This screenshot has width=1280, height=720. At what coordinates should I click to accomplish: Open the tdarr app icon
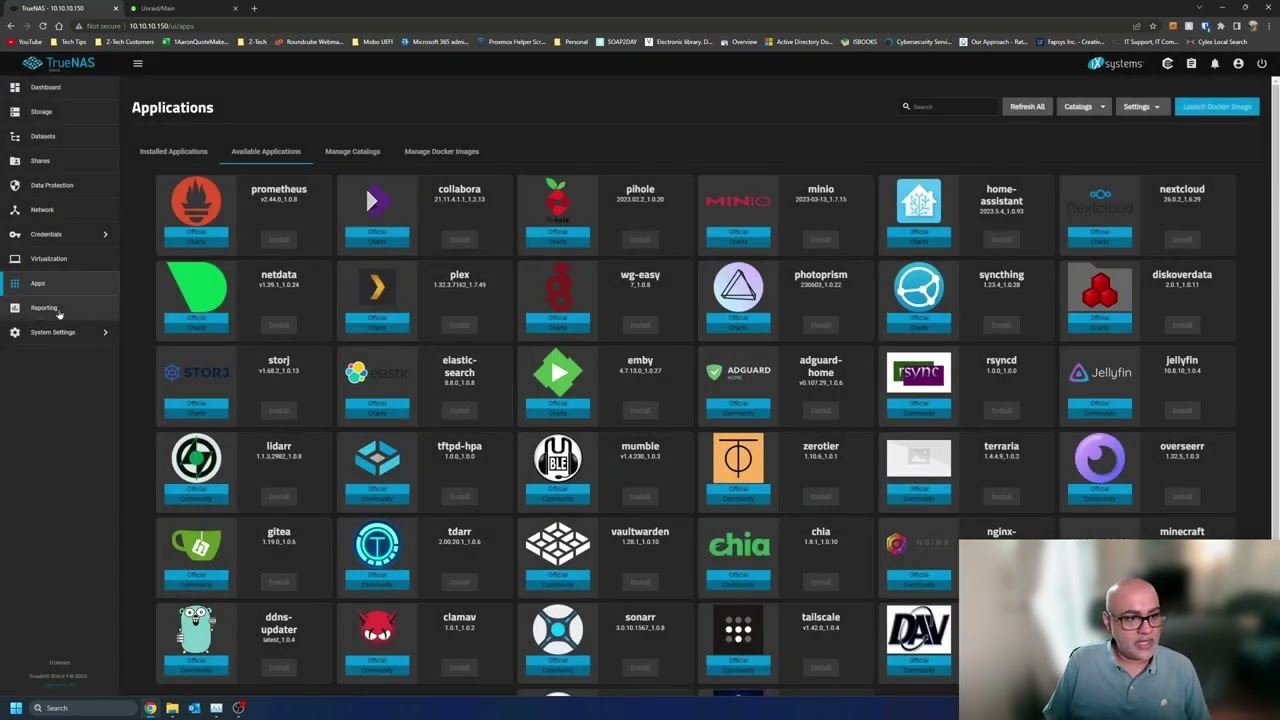coord(377,544)
